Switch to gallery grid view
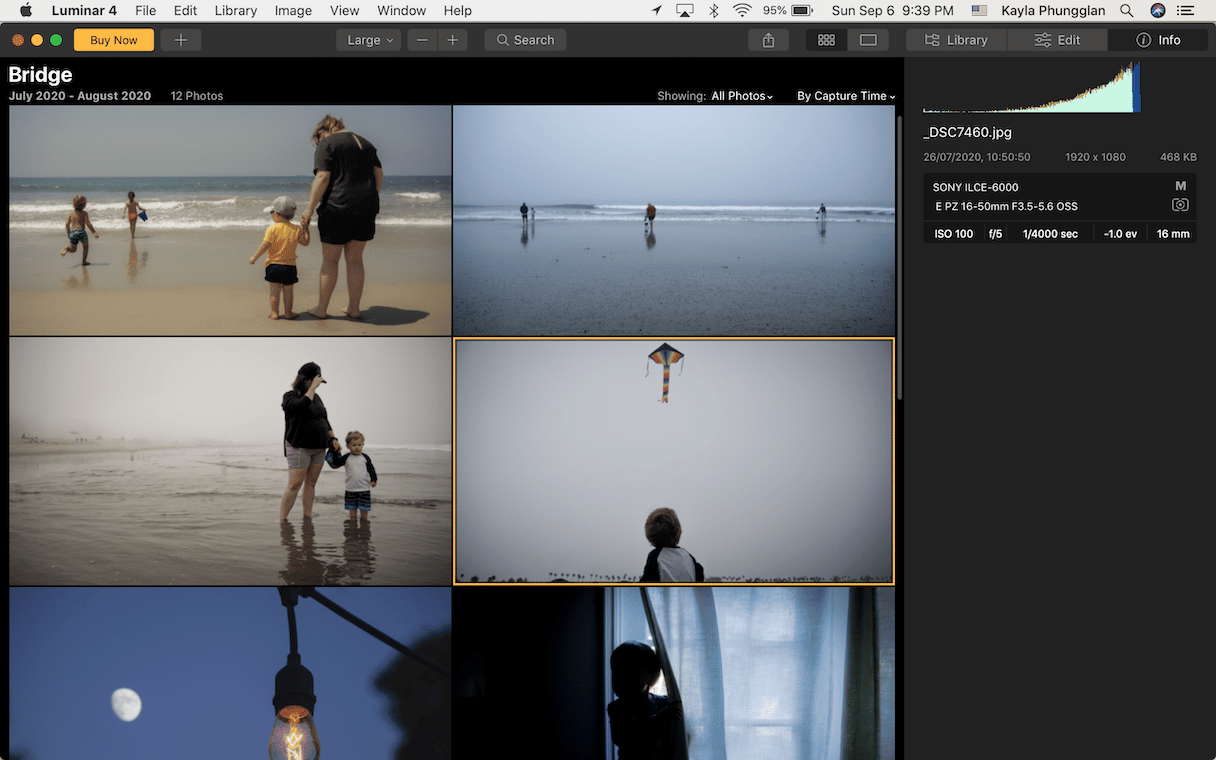Viewport: 1216px width, 760px height. pyautogui.click(x=826, y=40)
